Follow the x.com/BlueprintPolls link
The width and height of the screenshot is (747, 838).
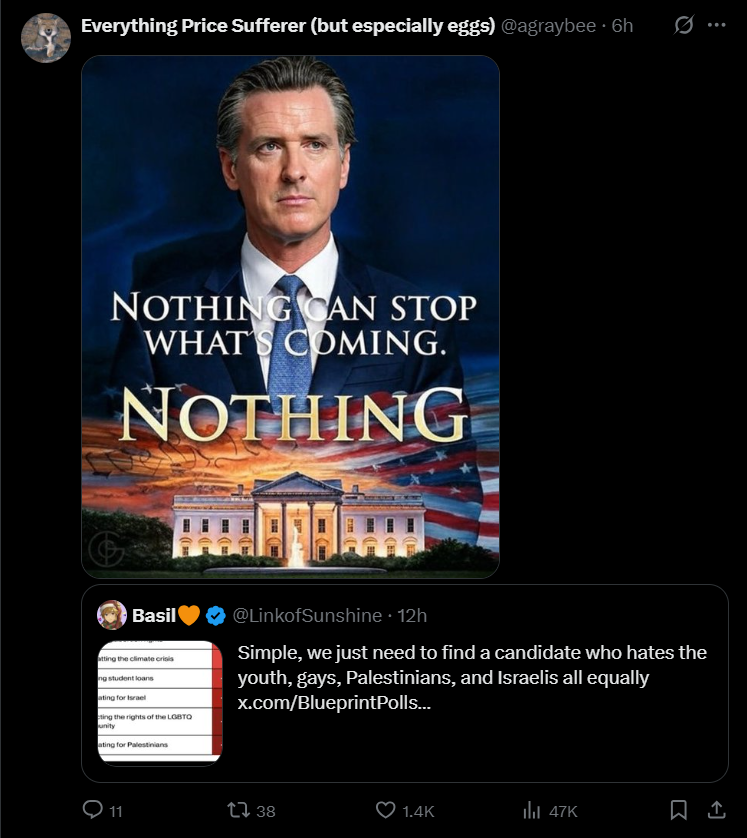(x=334, y=702)
